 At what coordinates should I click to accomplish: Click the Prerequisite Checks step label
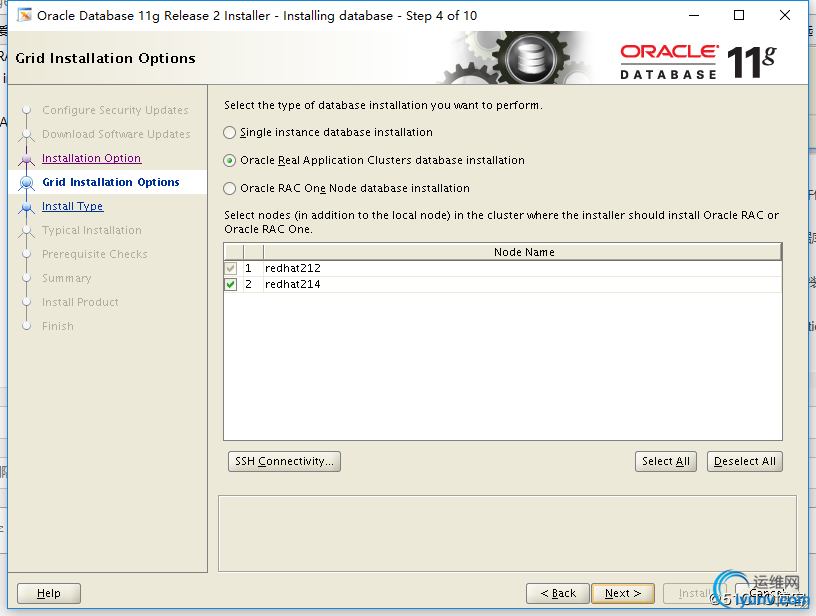95,254
